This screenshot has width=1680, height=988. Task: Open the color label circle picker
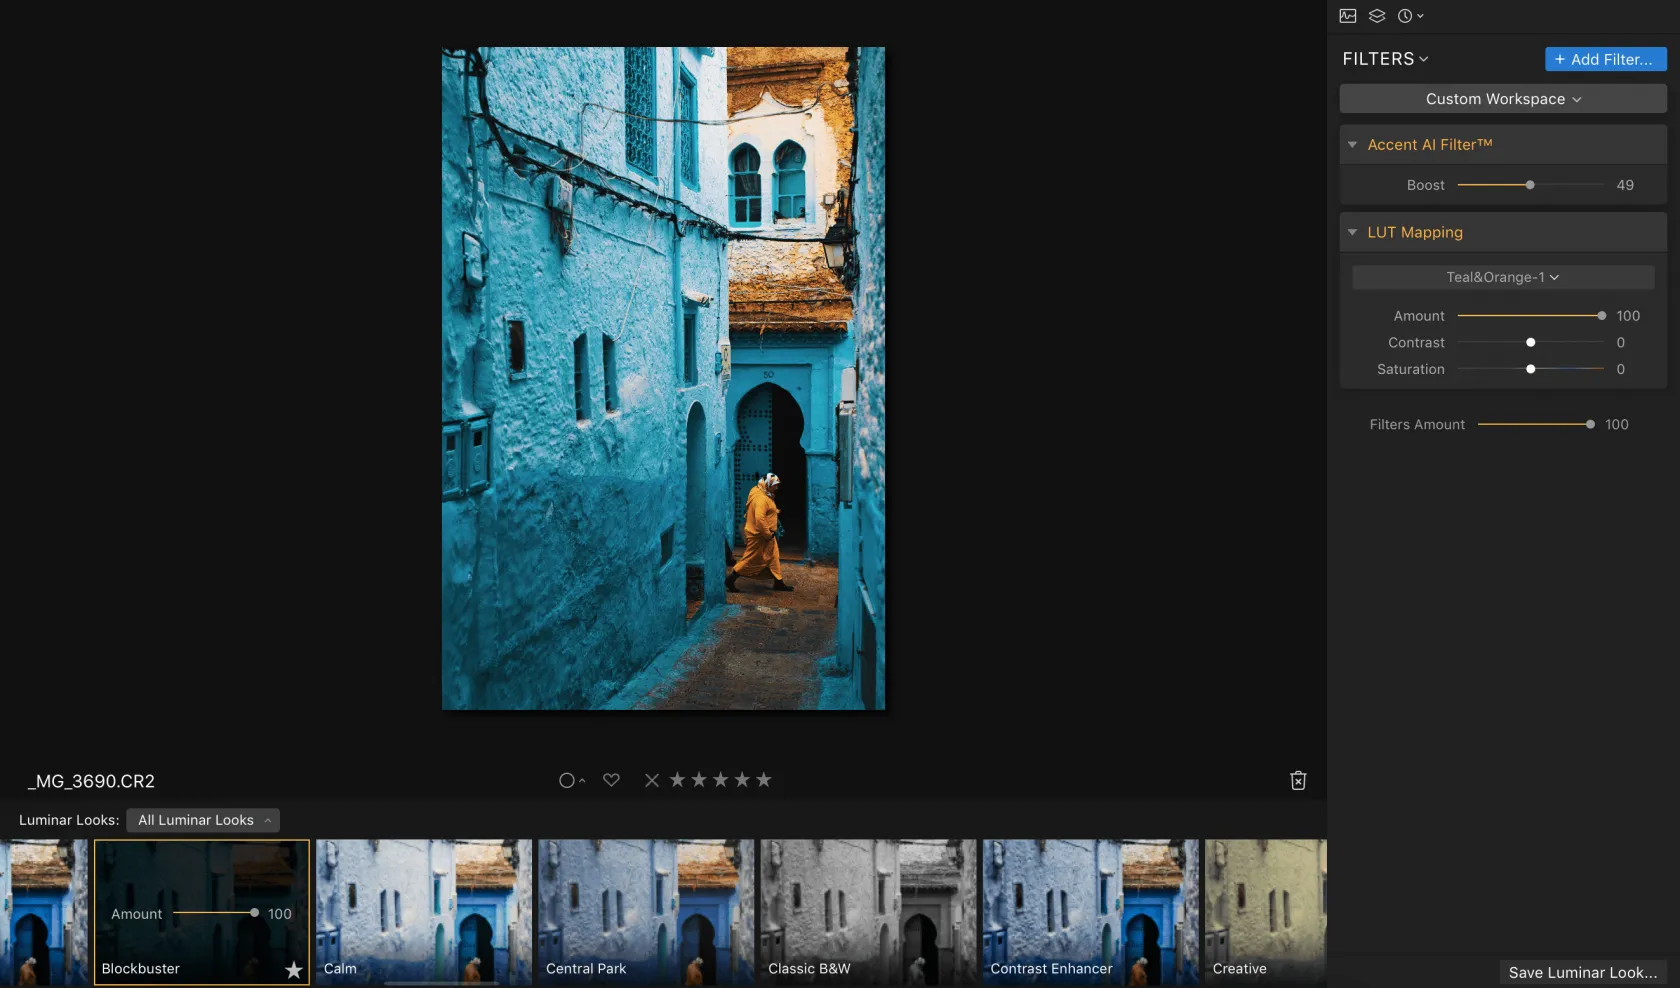pos(571,780)
